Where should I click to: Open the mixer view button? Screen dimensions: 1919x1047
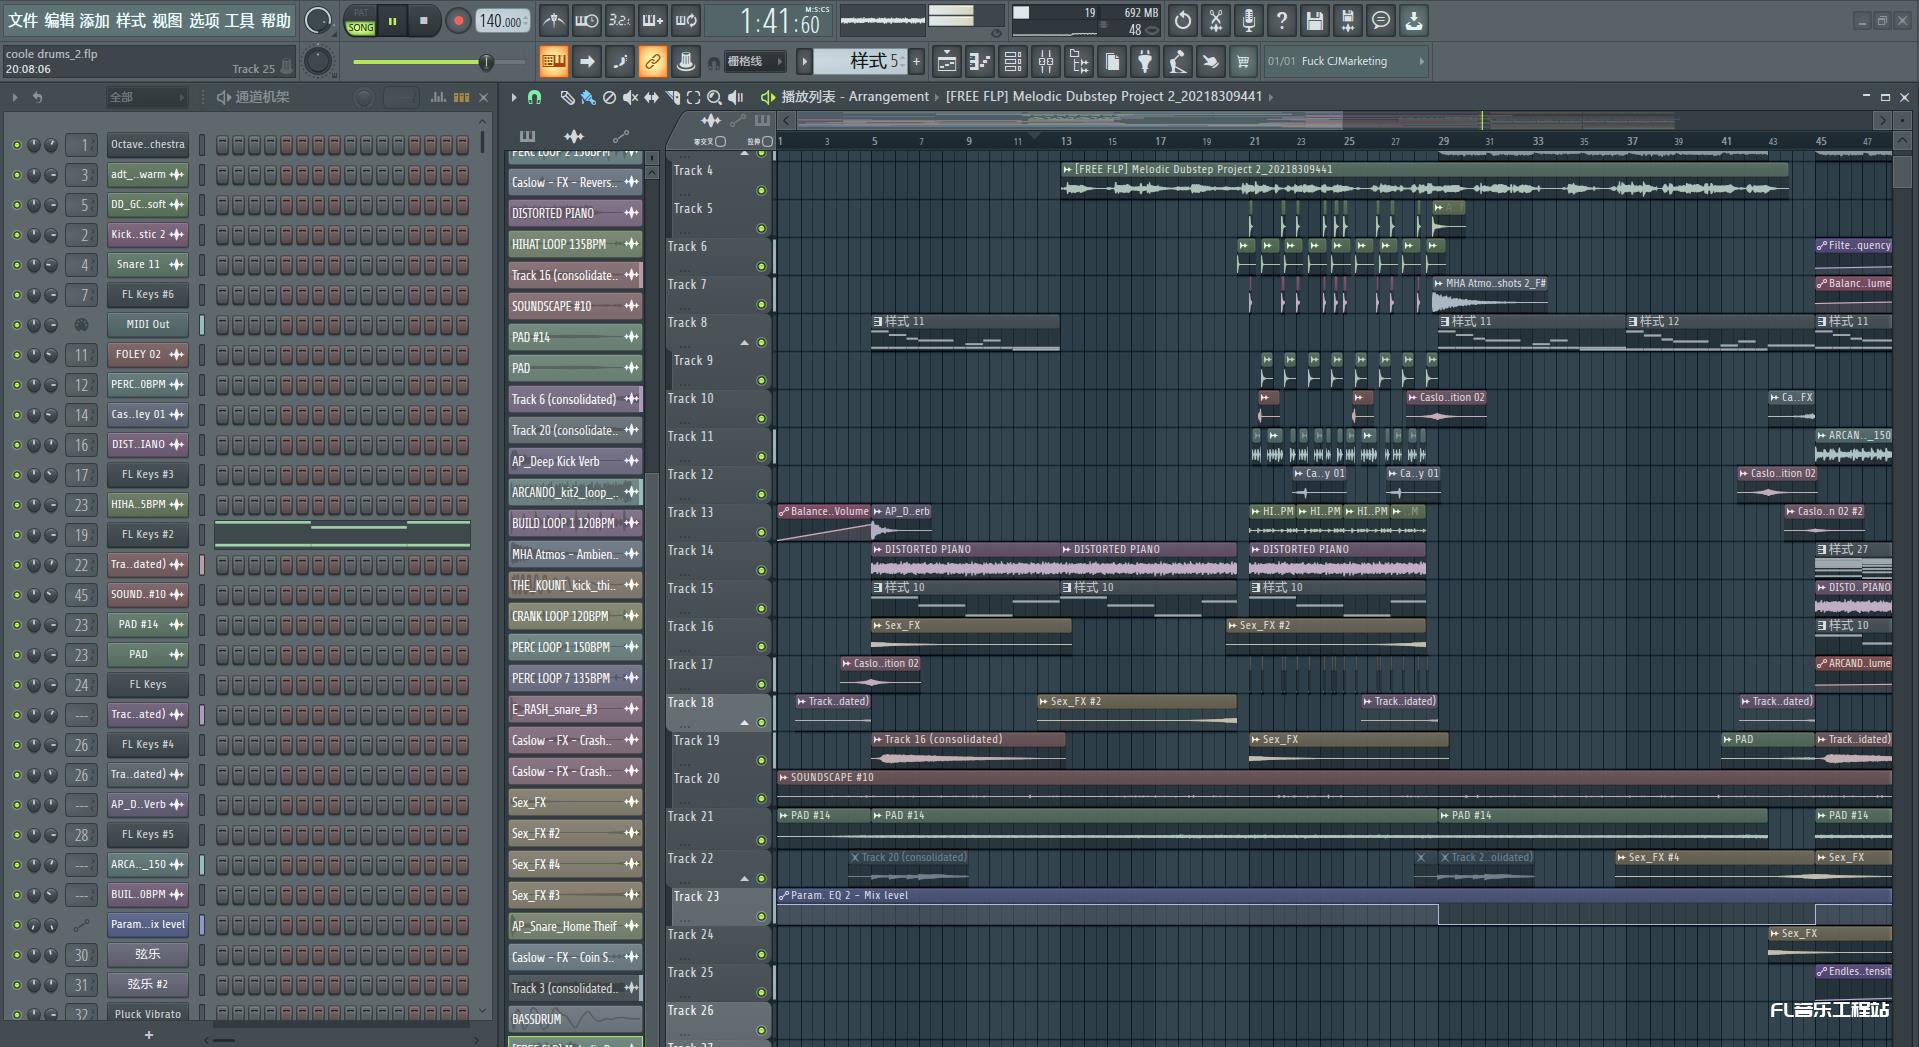[1046, 62]
